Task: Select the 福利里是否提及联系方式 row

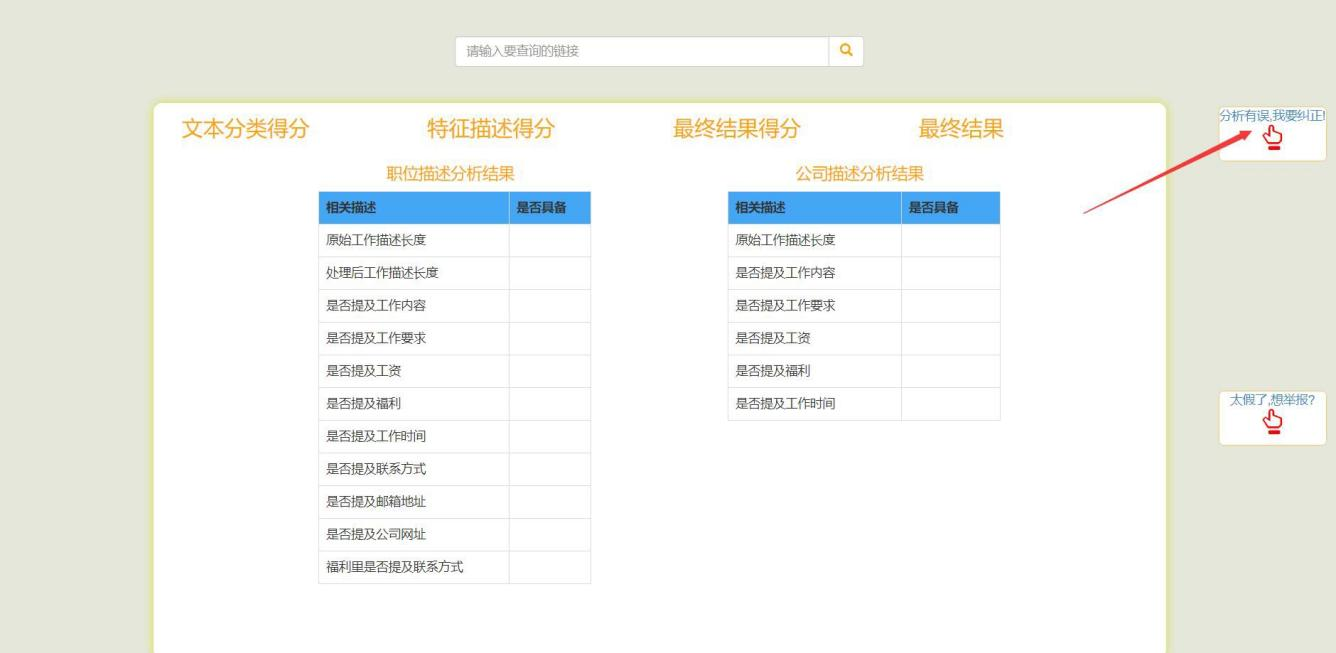Action: pos(455,567)
